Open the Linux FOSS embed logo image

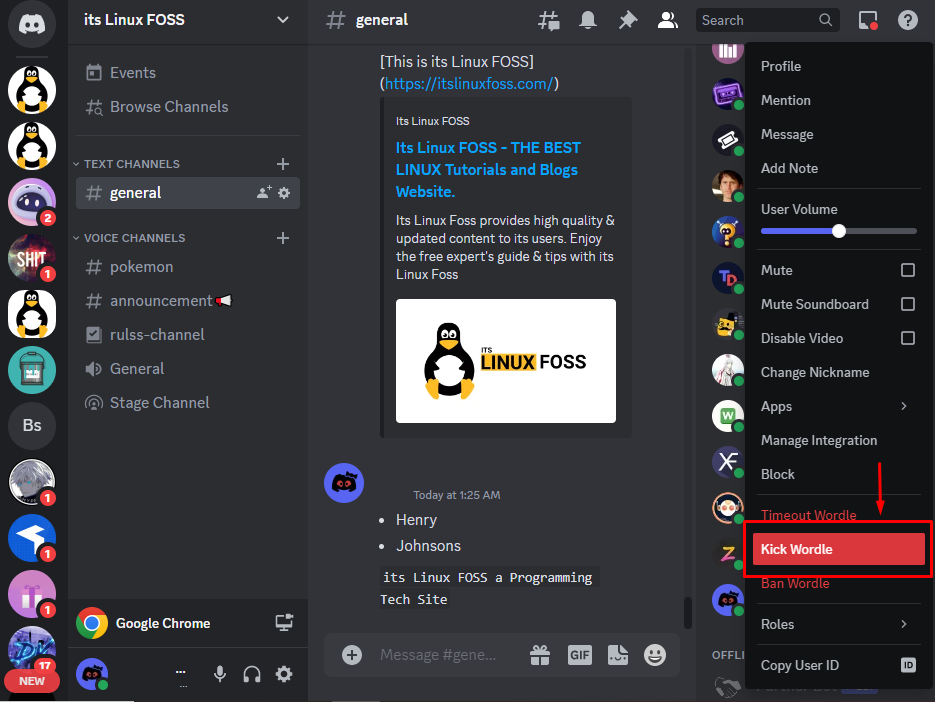coord(506,361)
